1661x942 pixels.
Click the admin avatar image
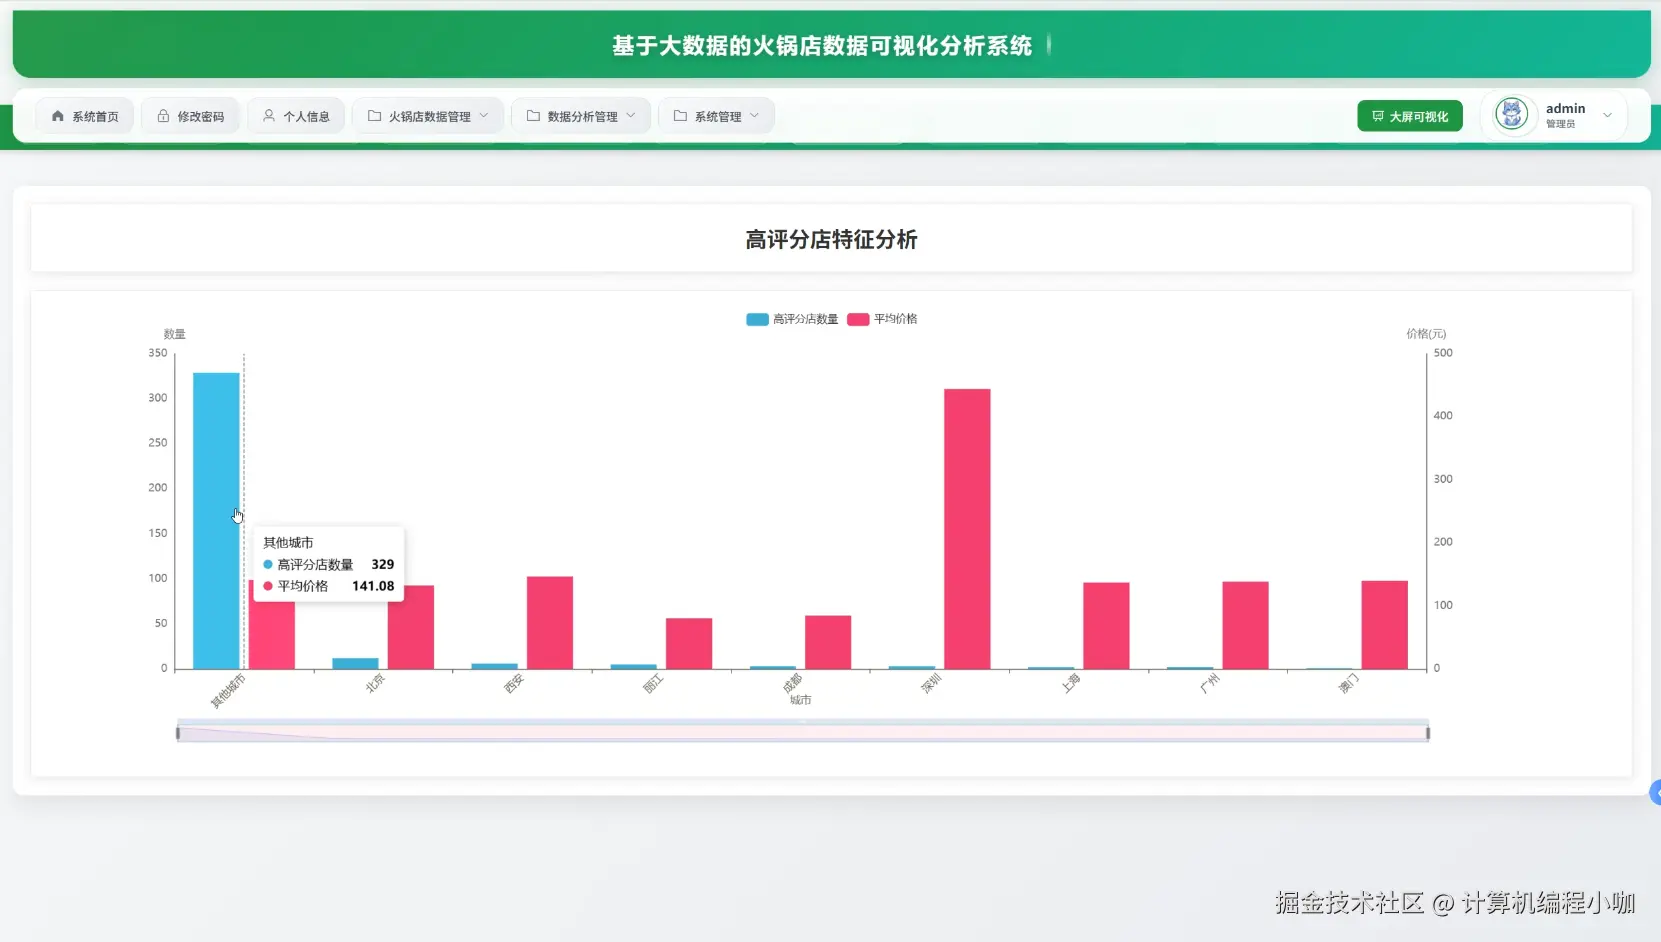click(1512, 114)
